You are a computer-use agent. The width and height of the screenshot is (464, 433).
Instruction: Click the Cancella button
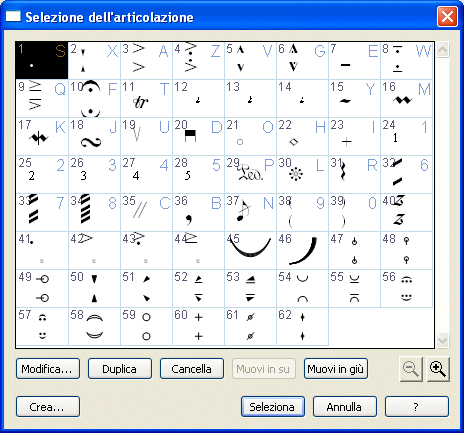click(192, 369)
